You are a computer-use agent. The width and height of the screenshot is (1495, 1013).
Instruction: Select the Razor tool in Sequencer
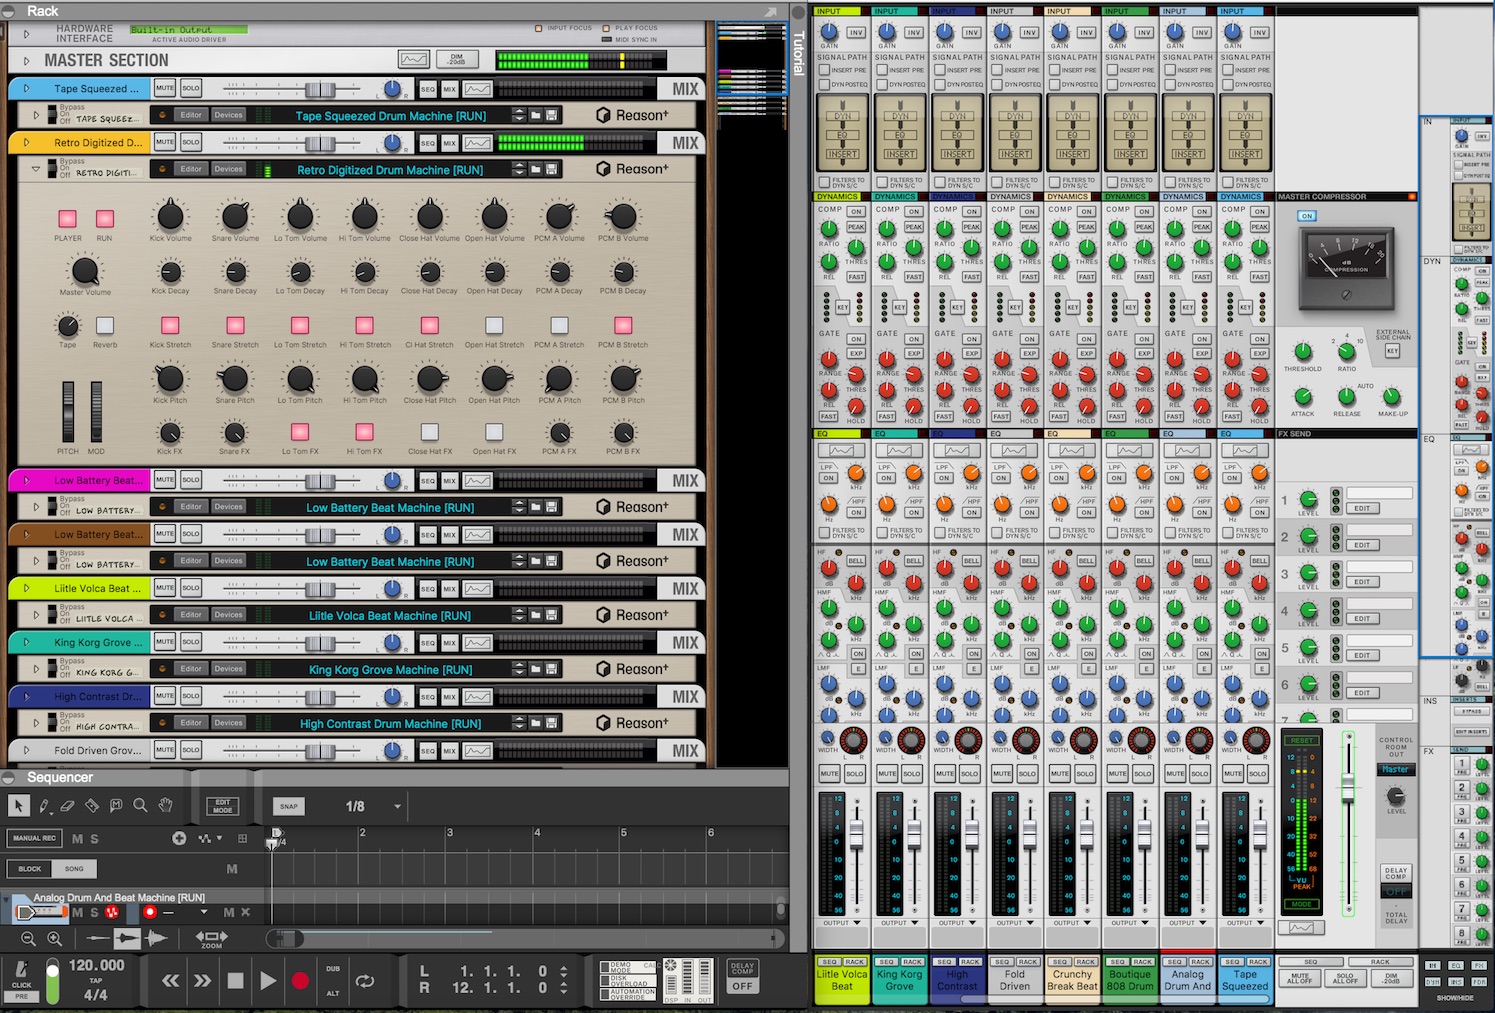coord(92,805)
